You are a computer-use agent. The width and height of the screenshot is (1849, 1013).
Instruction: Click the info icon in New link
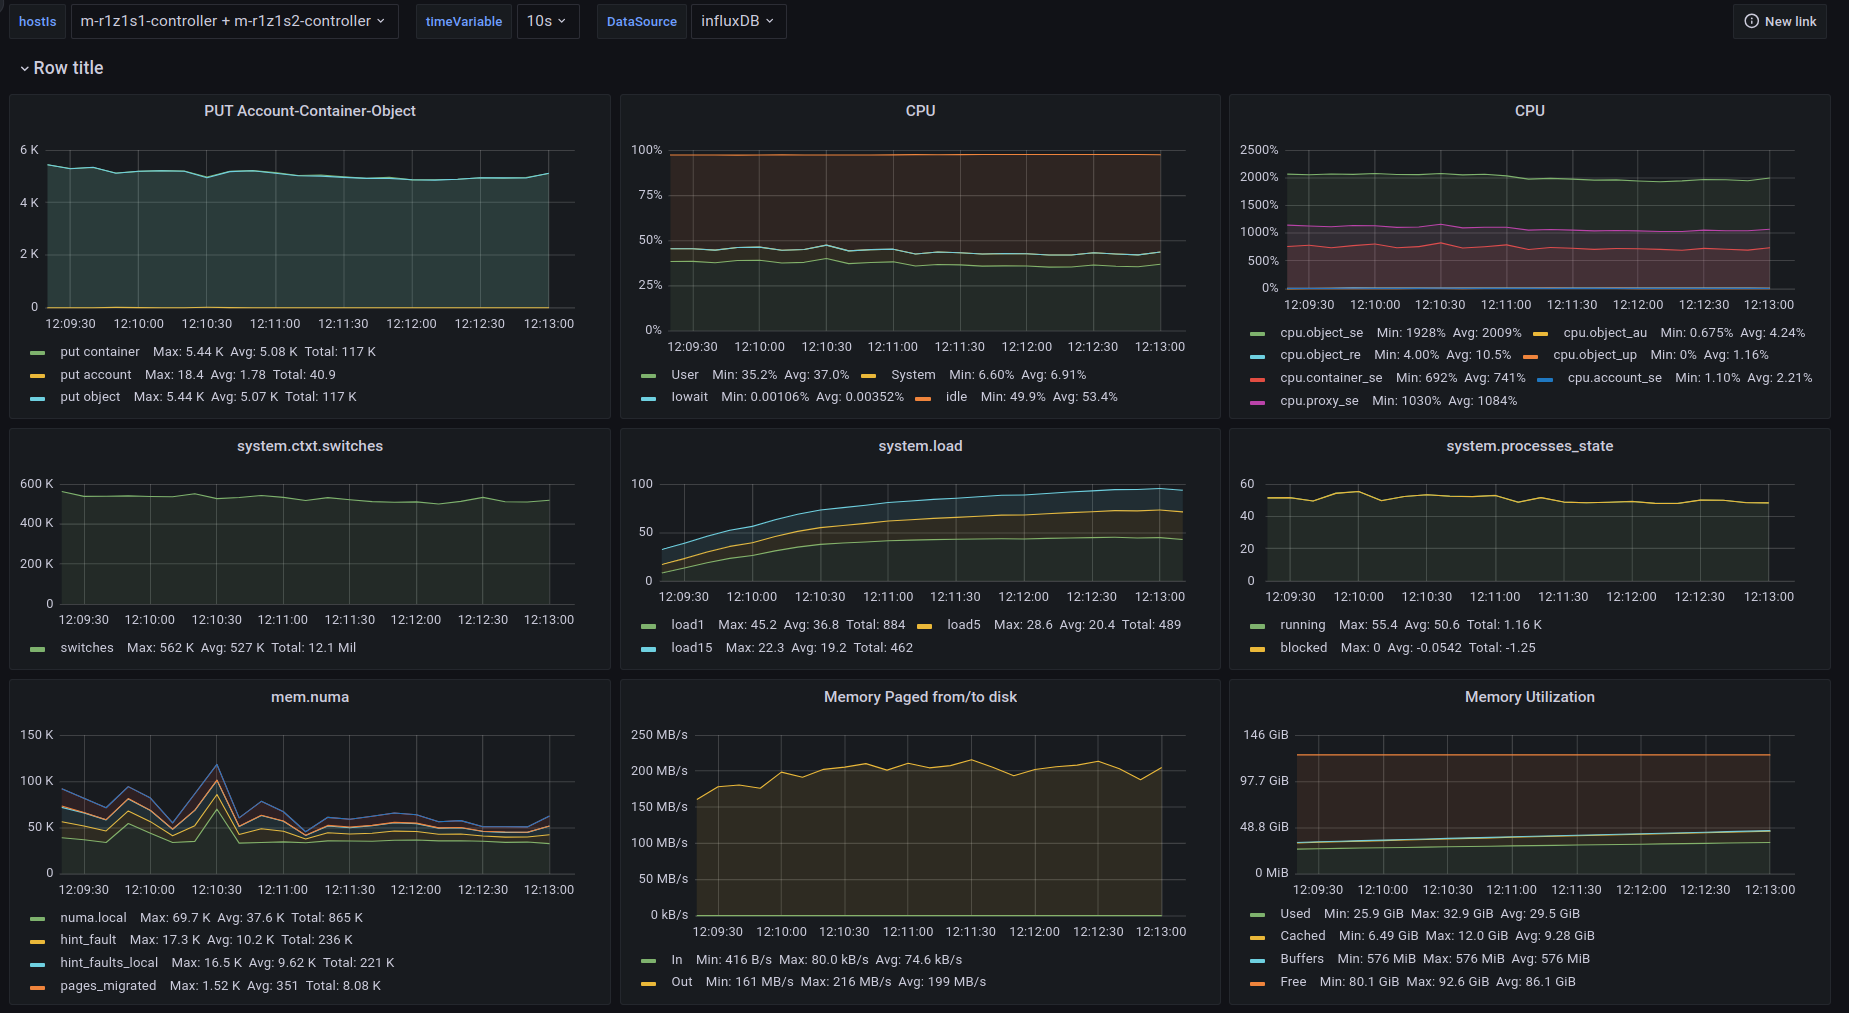click(1751, 21)
